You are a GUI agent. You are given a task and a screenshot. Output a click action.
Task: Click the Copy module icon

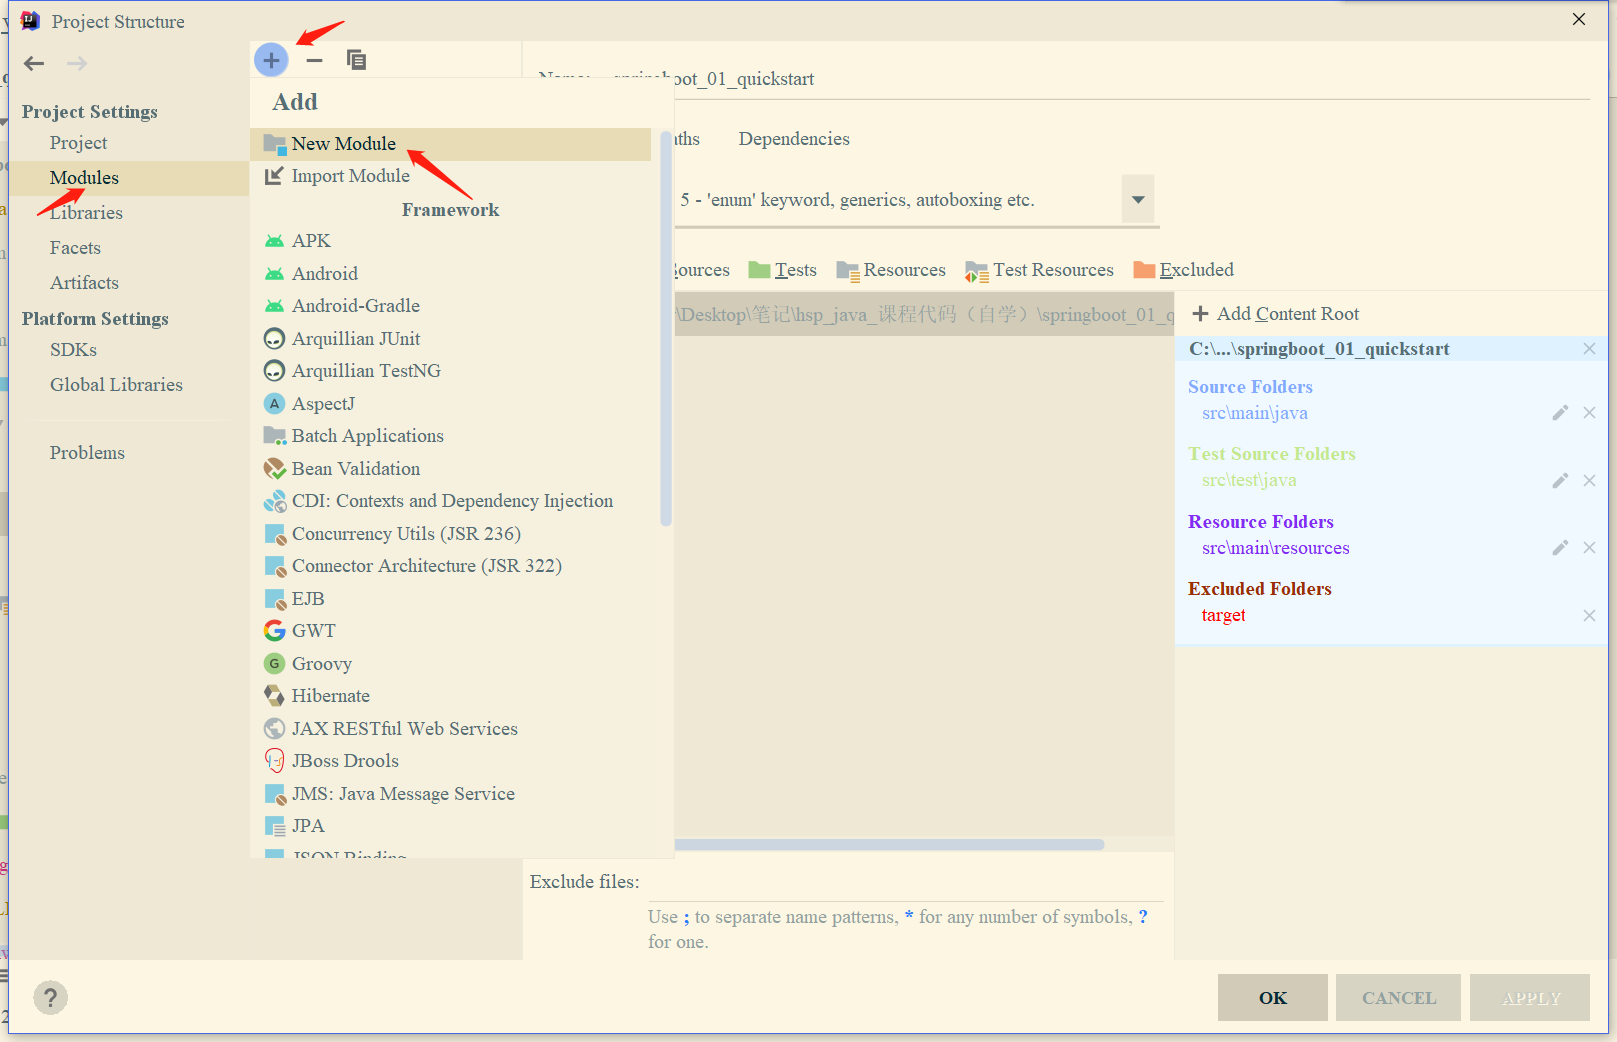[x=356, y=60]
